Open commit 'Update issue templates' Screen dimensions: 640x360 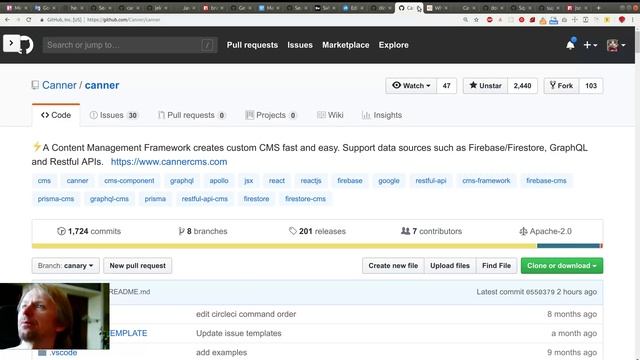coord(239,333)
